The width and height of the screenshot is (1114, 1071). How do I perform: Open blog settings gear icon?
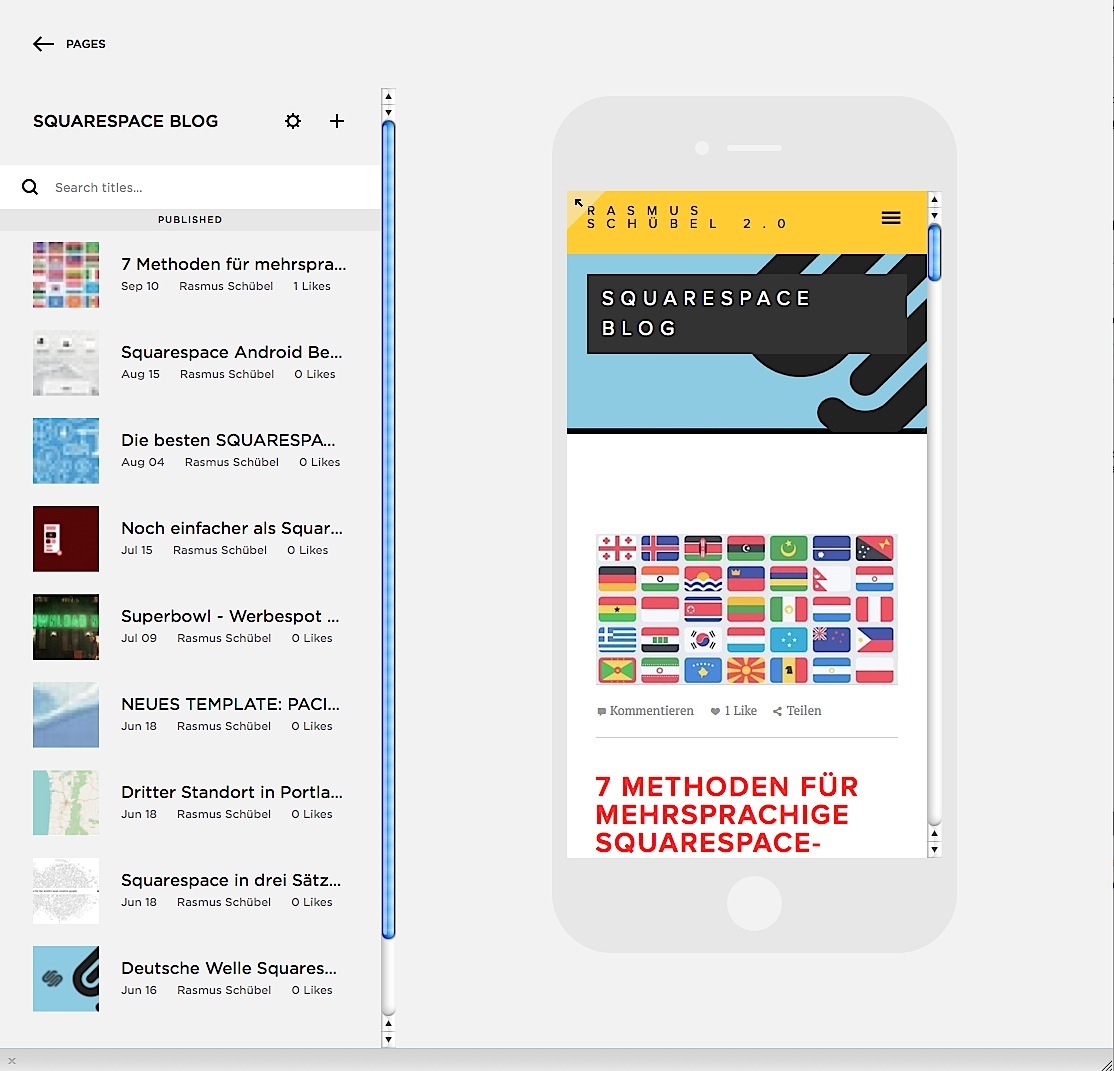[x=293, y=121]
